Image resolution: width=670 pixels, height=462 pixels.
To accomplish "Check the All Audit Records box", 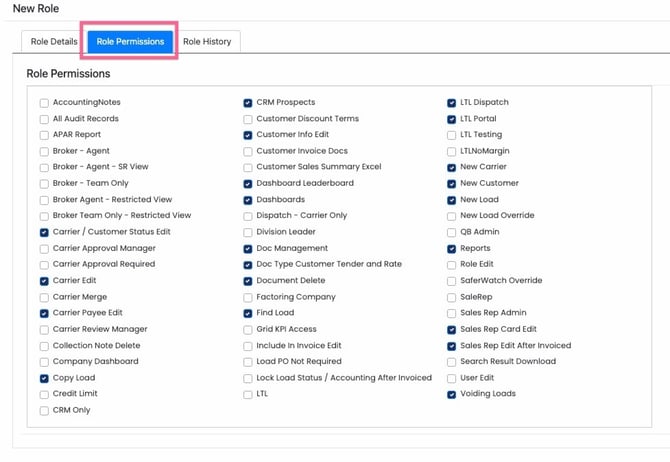I will point(44,119).
